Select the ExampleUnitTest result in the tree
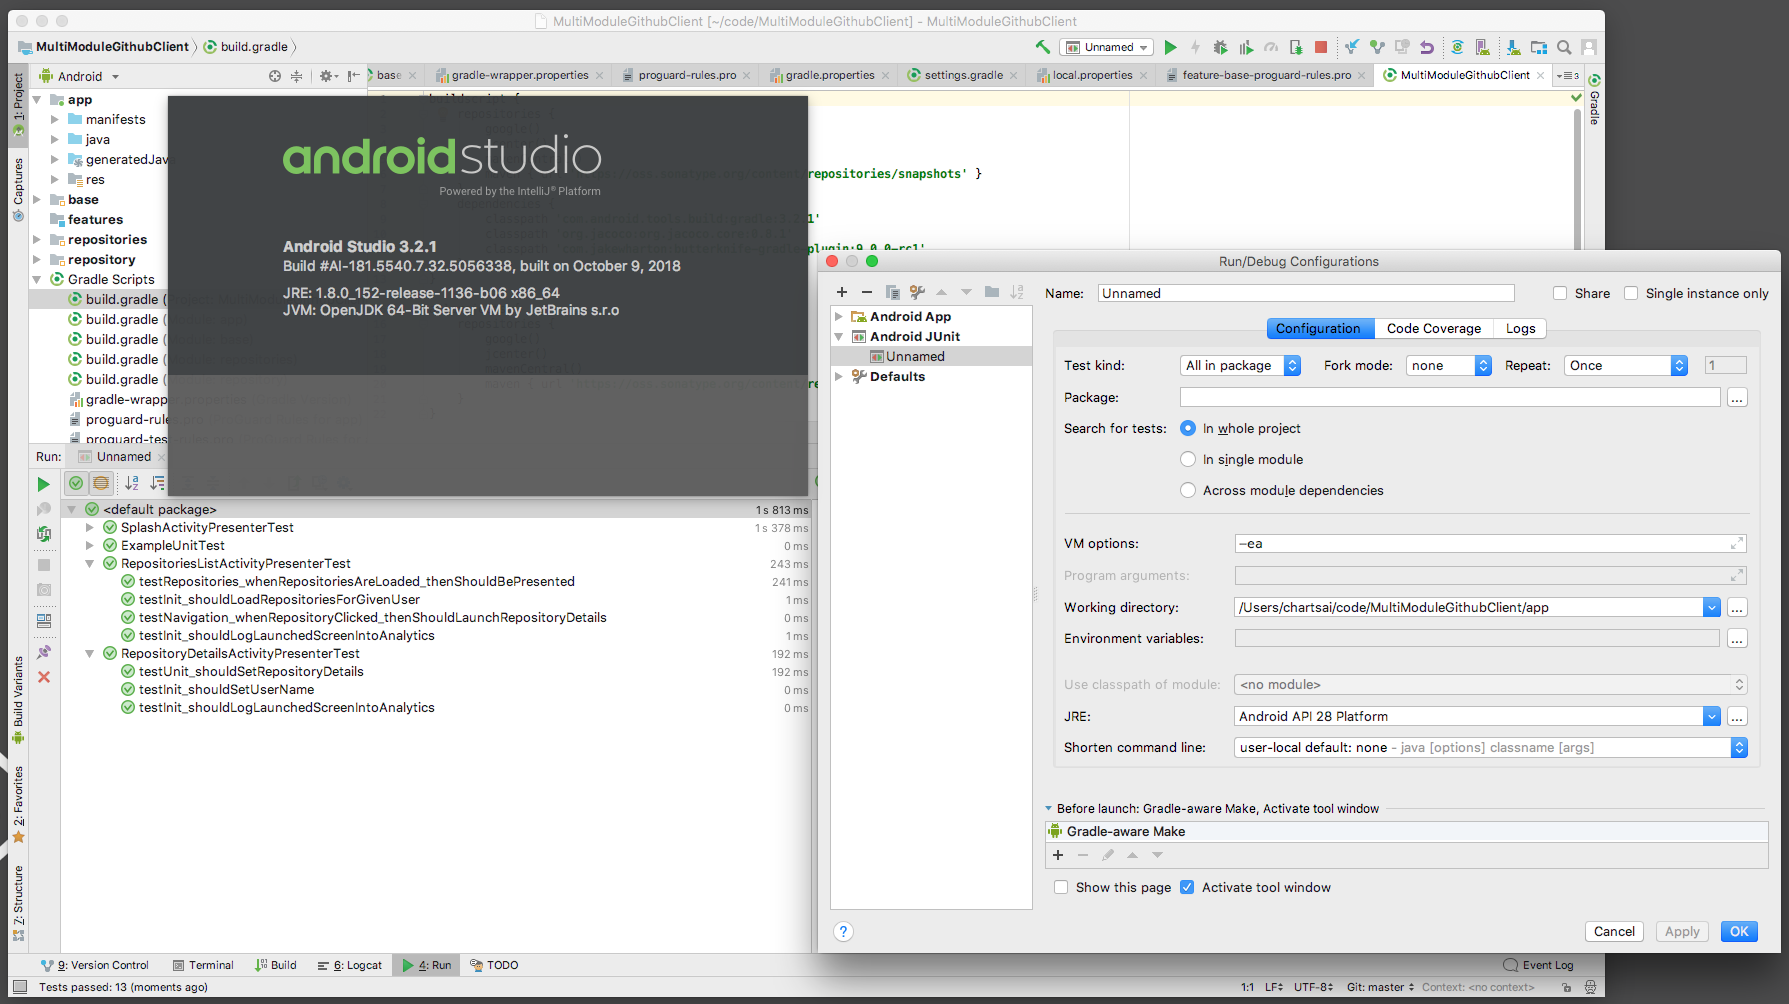1789x1004 pixels. click(173, 546)
